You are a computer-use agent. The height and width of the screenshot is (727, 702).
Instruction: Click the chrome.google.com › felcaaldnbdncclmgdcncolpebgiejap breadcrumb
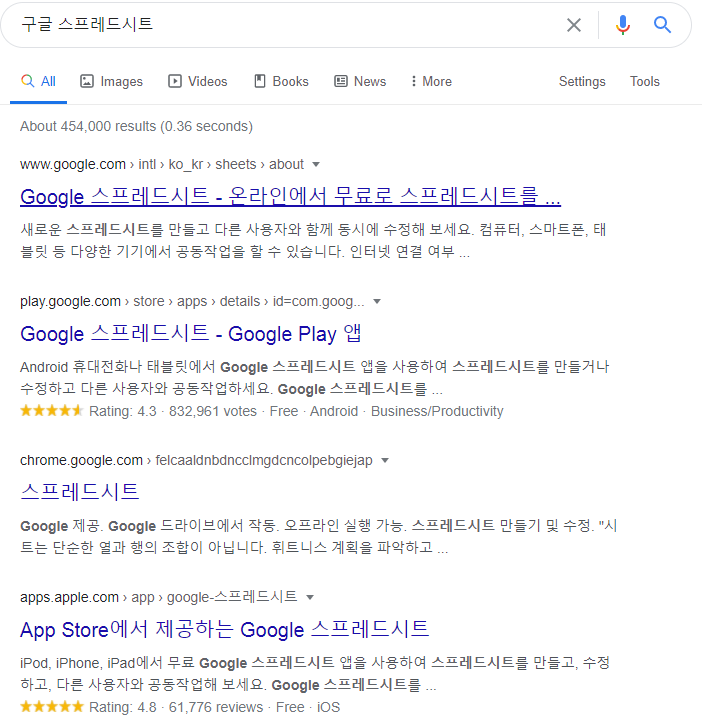(x=196, y=460)
